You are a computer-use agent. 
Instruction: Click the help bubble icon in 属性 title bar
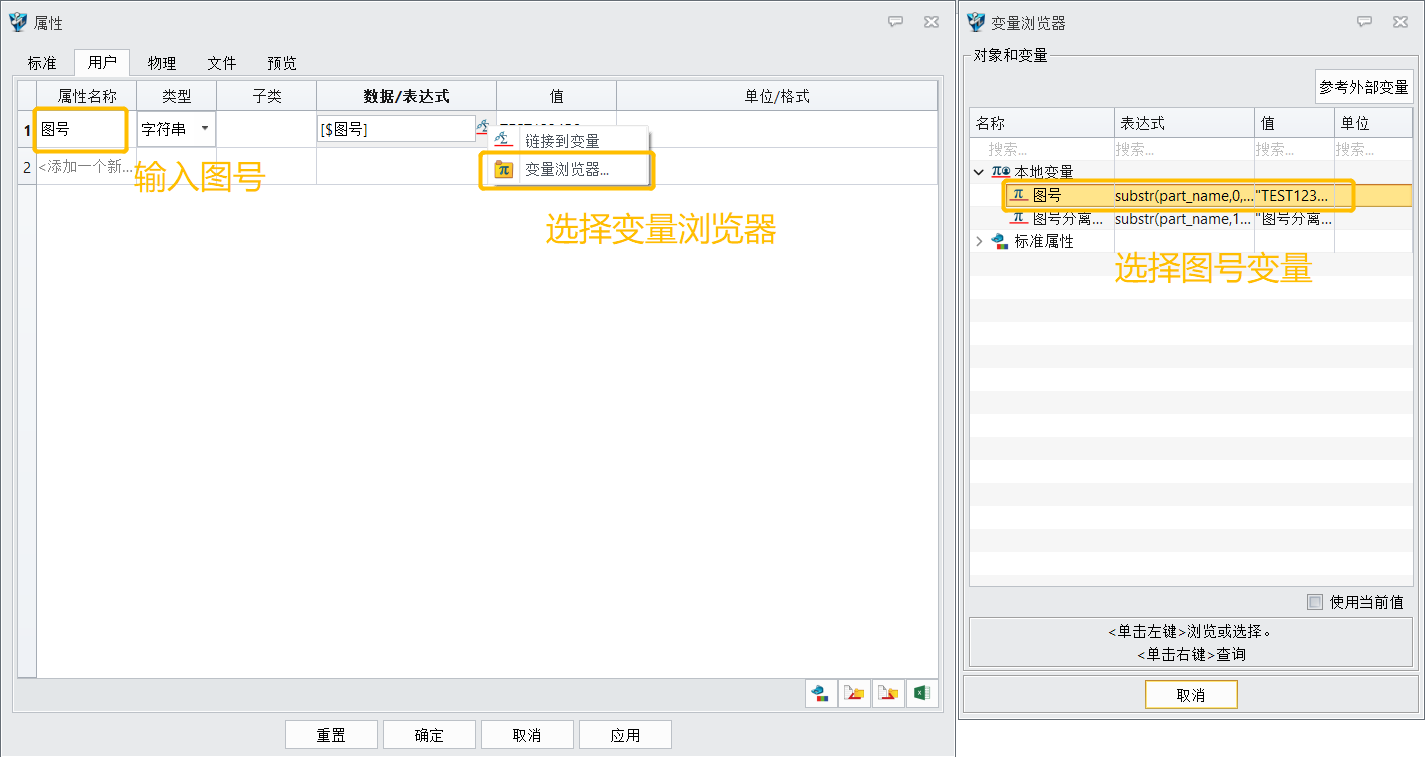(895, 22)
